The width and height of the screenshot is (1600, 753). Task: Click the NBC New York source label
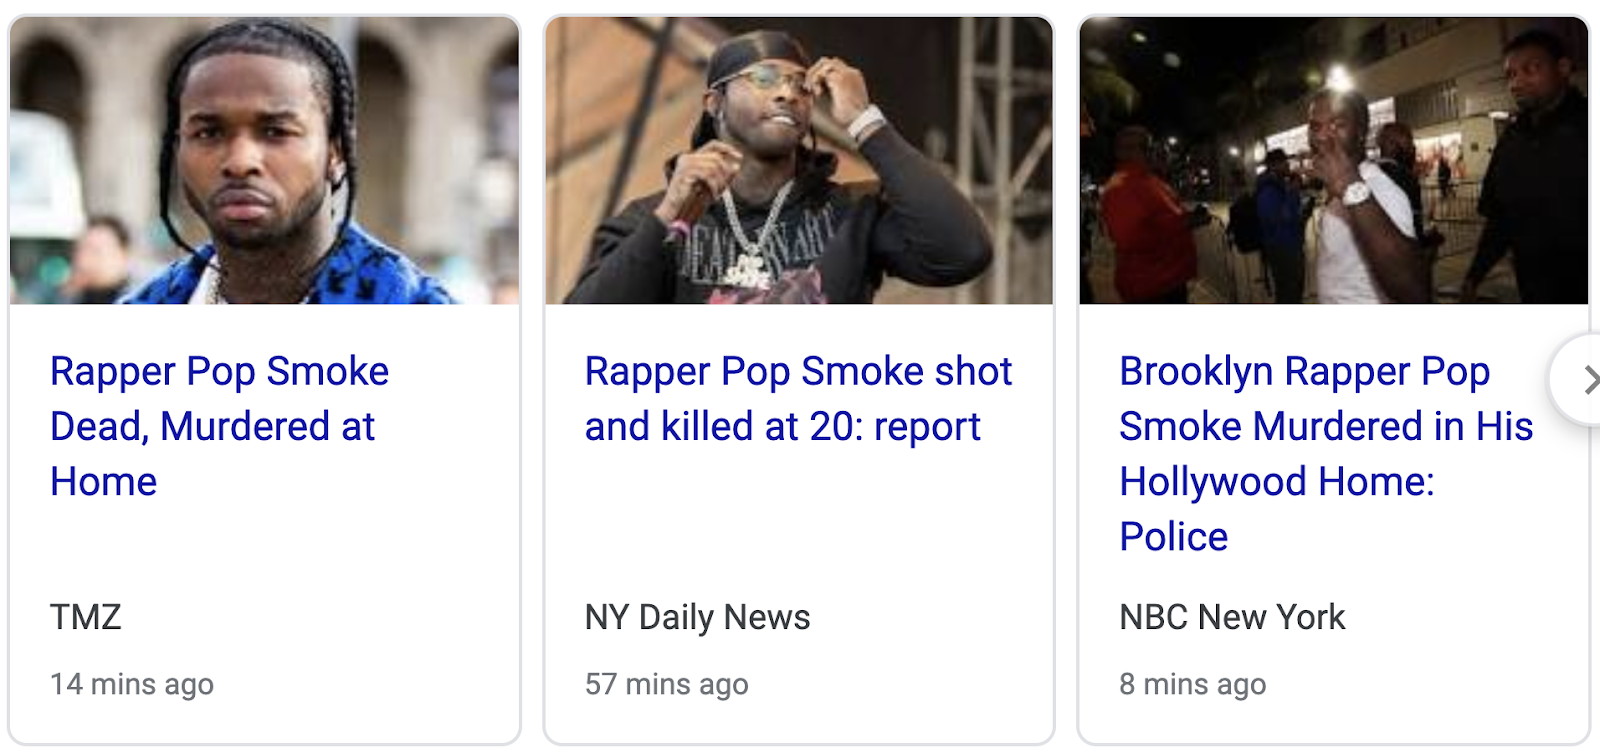click(x=1232, y=617)
